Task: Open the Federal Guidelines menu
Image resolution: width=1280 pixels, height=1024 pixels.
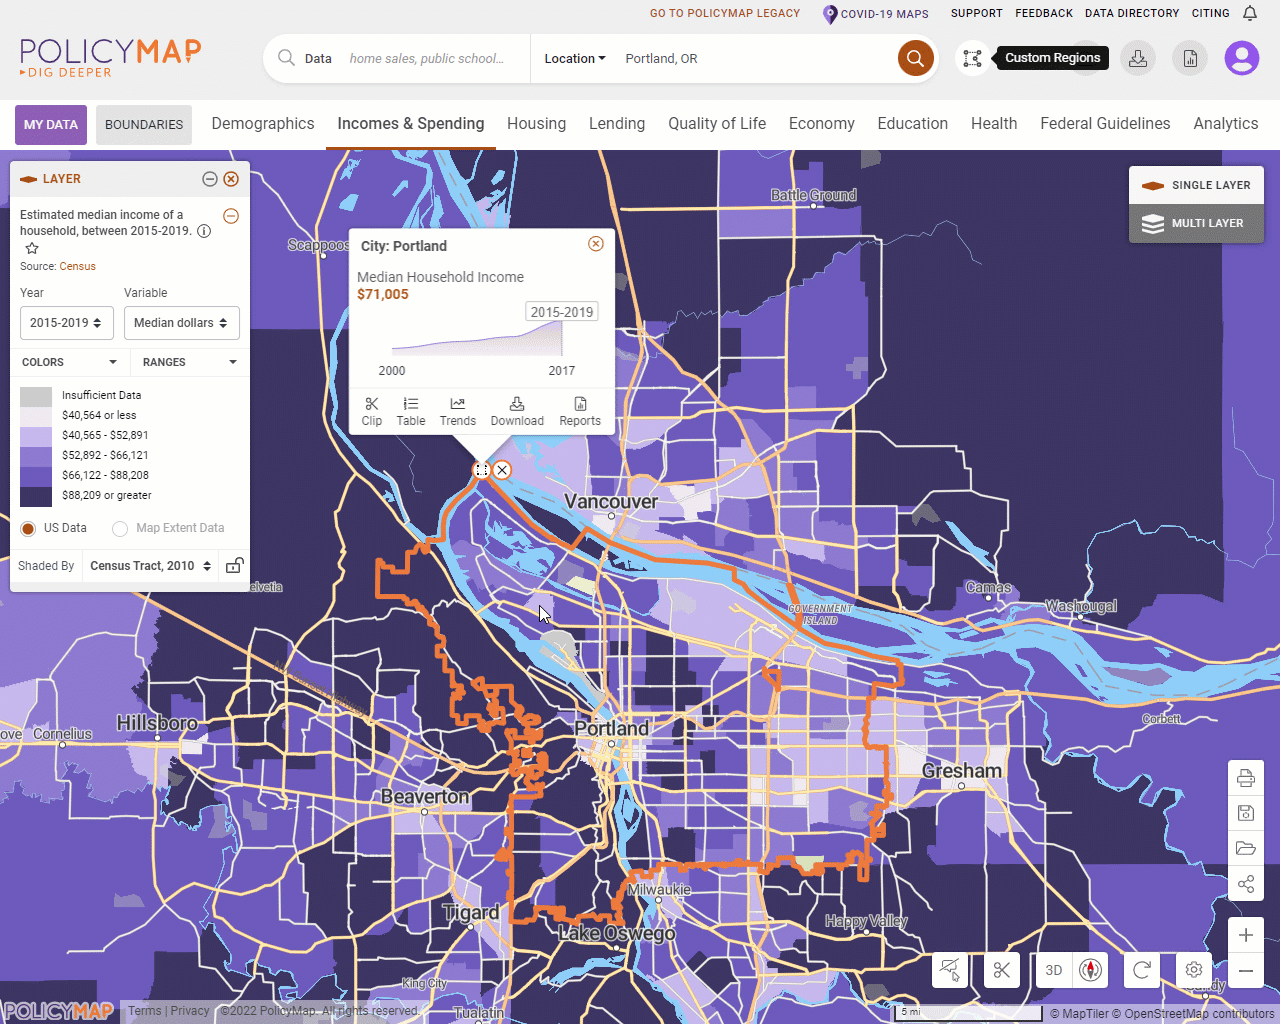Action: [x=1105, y=124]
